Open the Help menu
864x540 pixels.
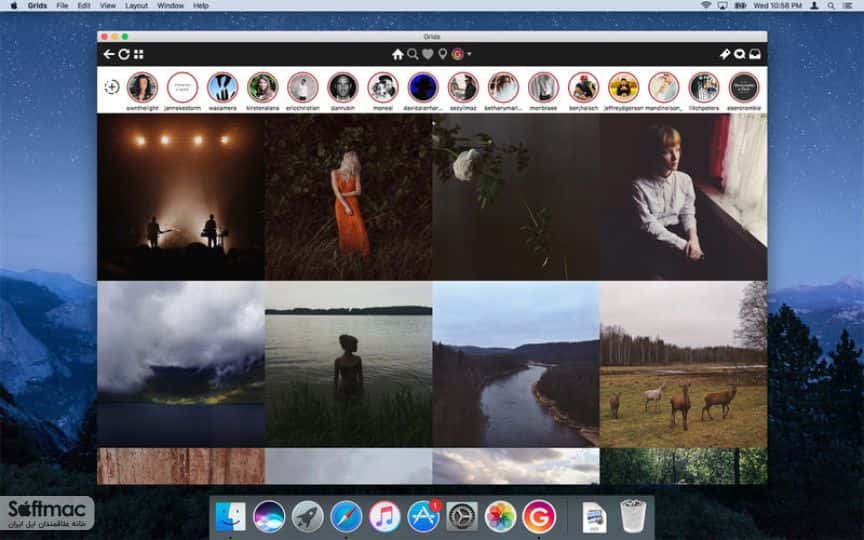click(201, 6)
